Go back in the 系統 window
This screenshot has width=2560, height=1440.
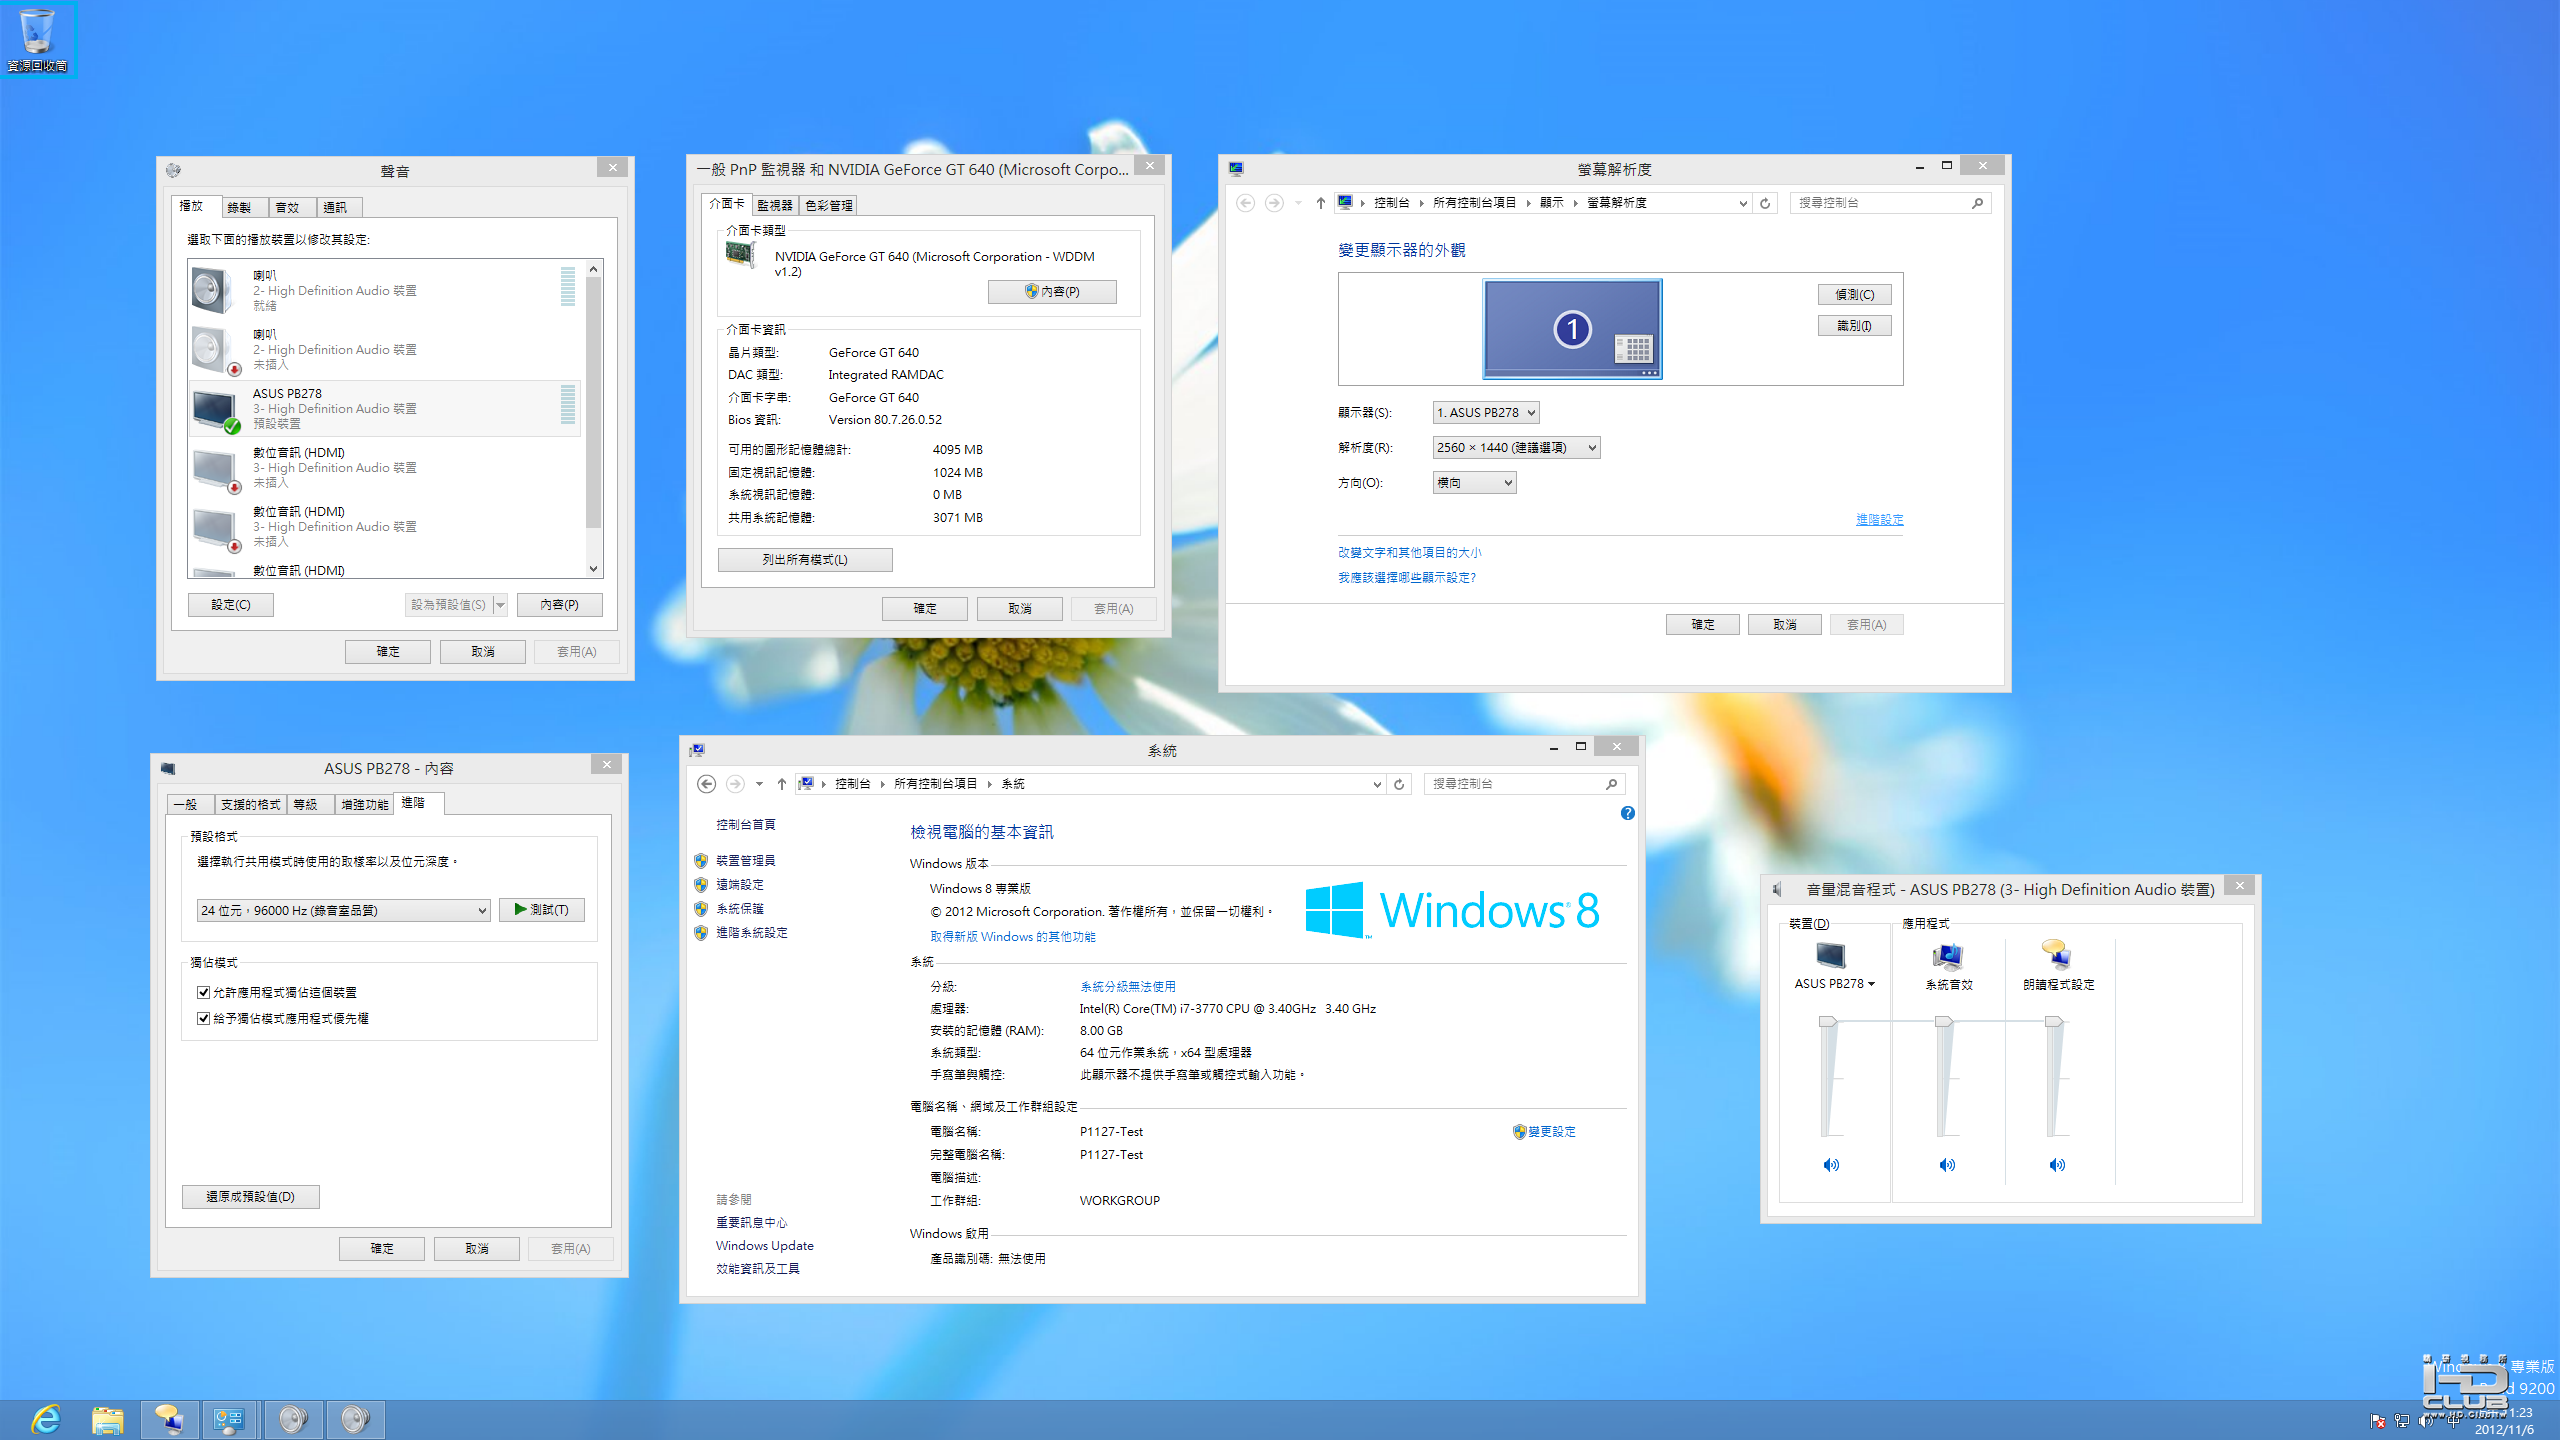click(x=706, y=784)
